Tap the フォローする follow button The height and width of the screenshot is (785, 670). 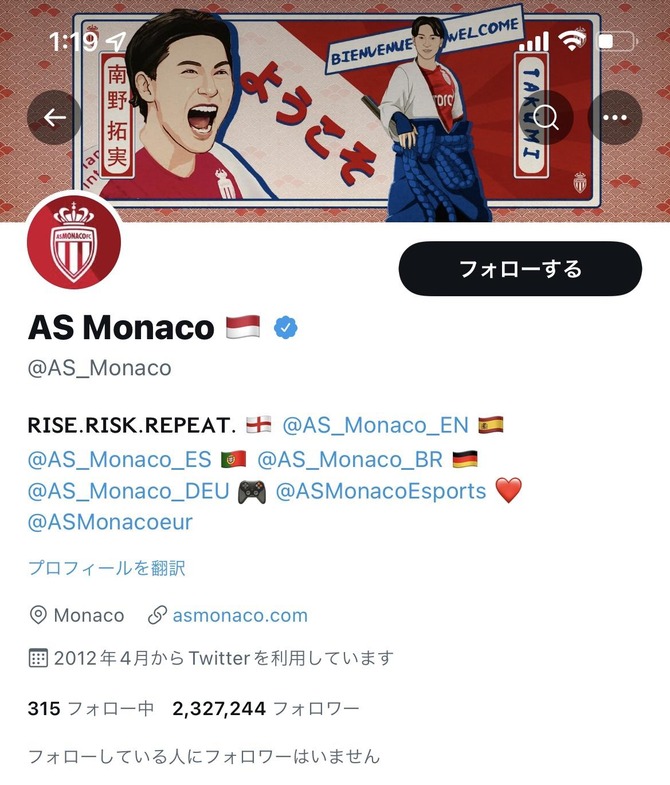click(520, 269)
